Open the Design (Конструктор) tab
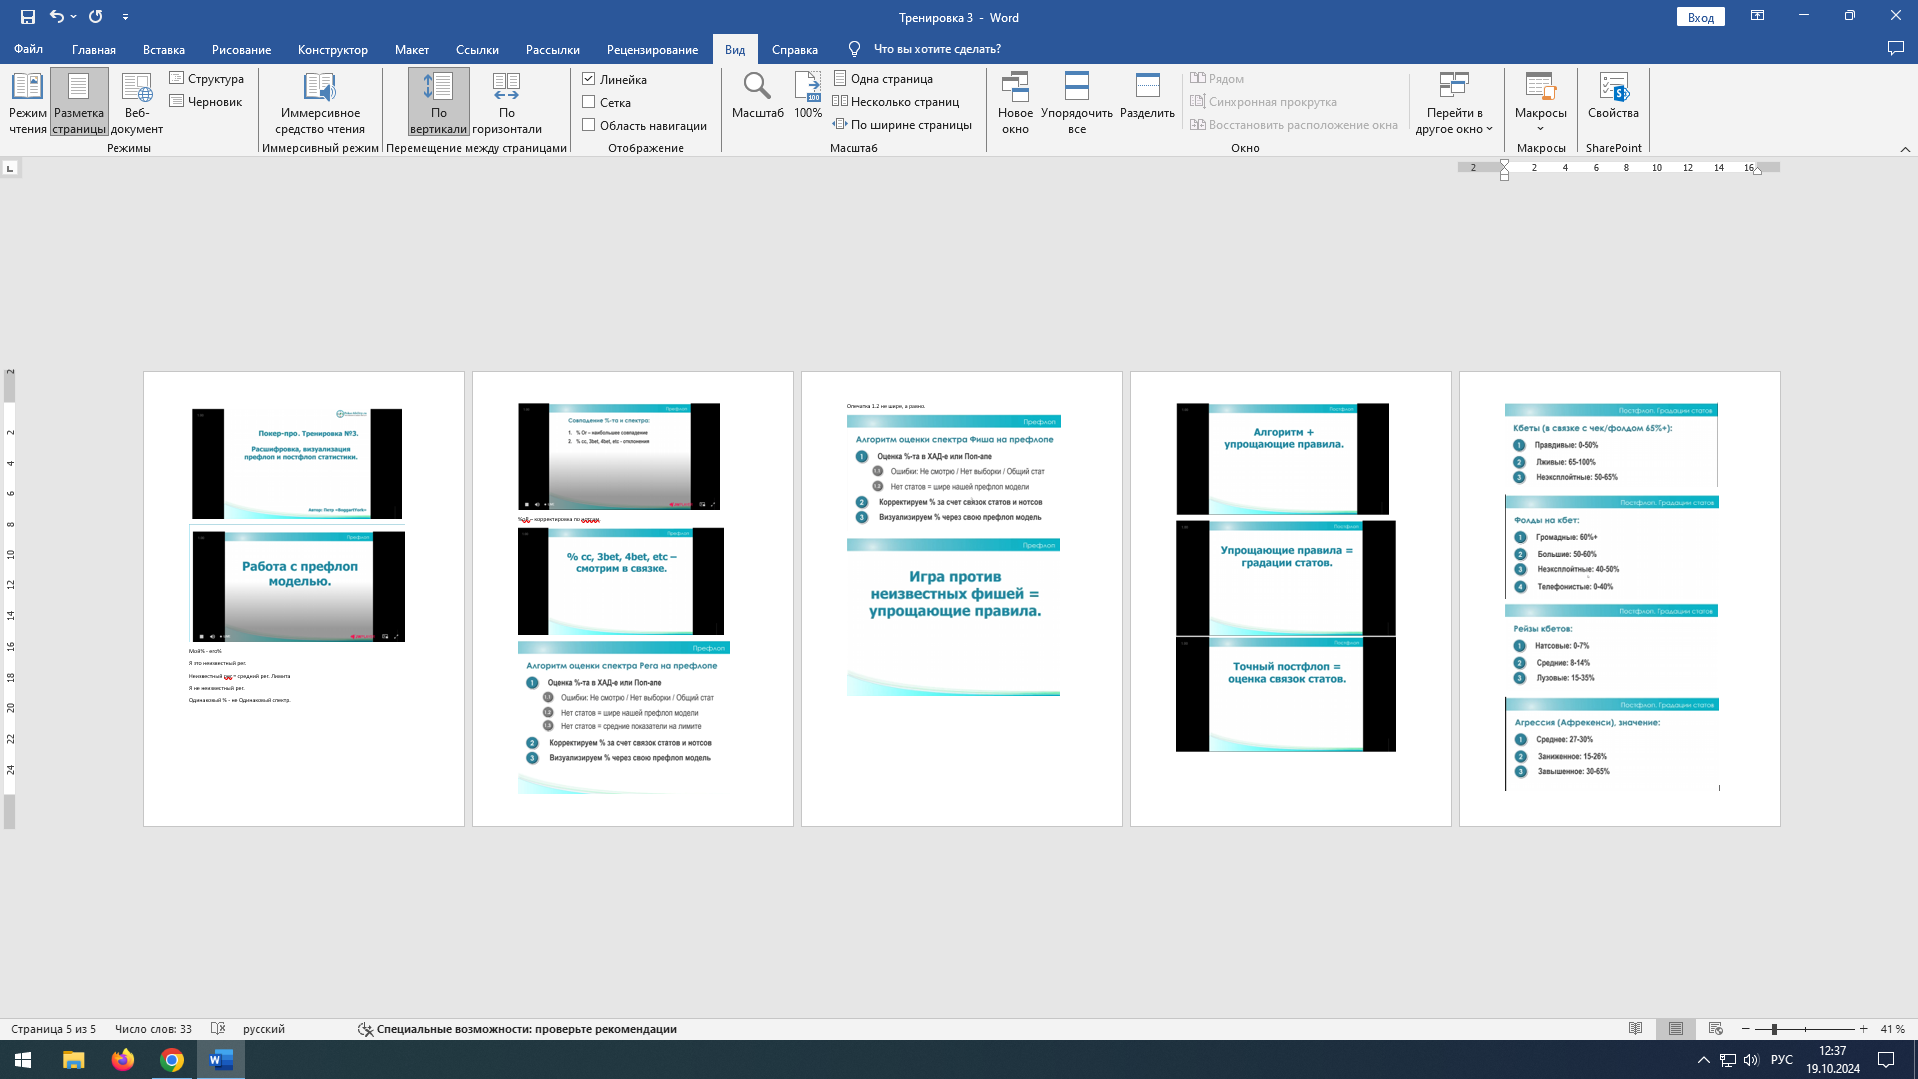This screenshot has width=1918, height=1079. (x=333, y=49)
